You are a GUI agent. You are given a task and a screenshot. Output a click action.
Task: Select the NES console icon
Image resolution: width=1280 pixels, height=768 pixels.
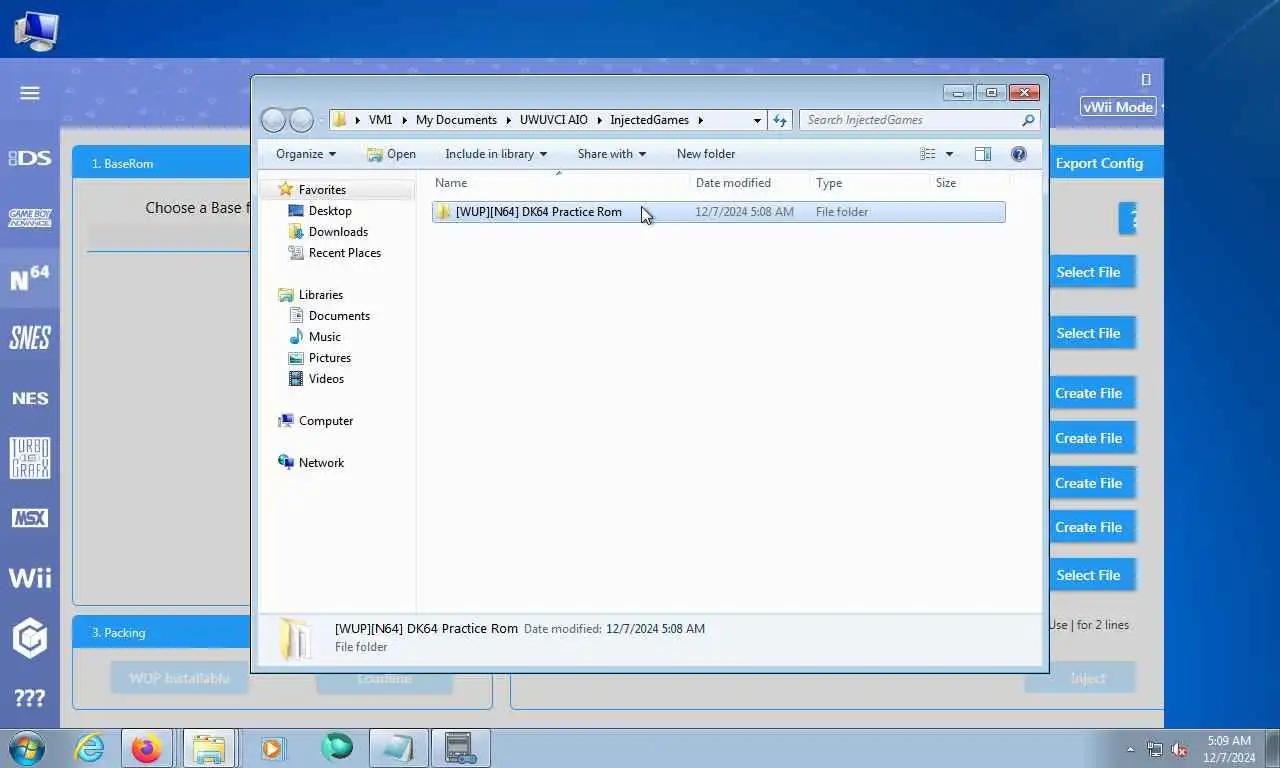pos(30,398)
